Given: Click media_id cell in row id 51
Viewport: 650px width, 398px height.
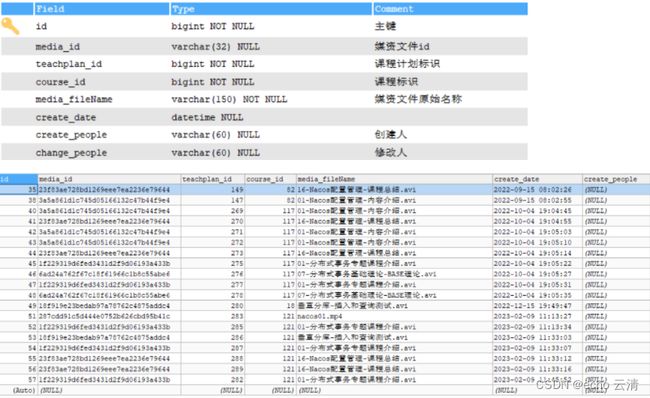Looking at the screenshot, I should click(x=109, y=316).
